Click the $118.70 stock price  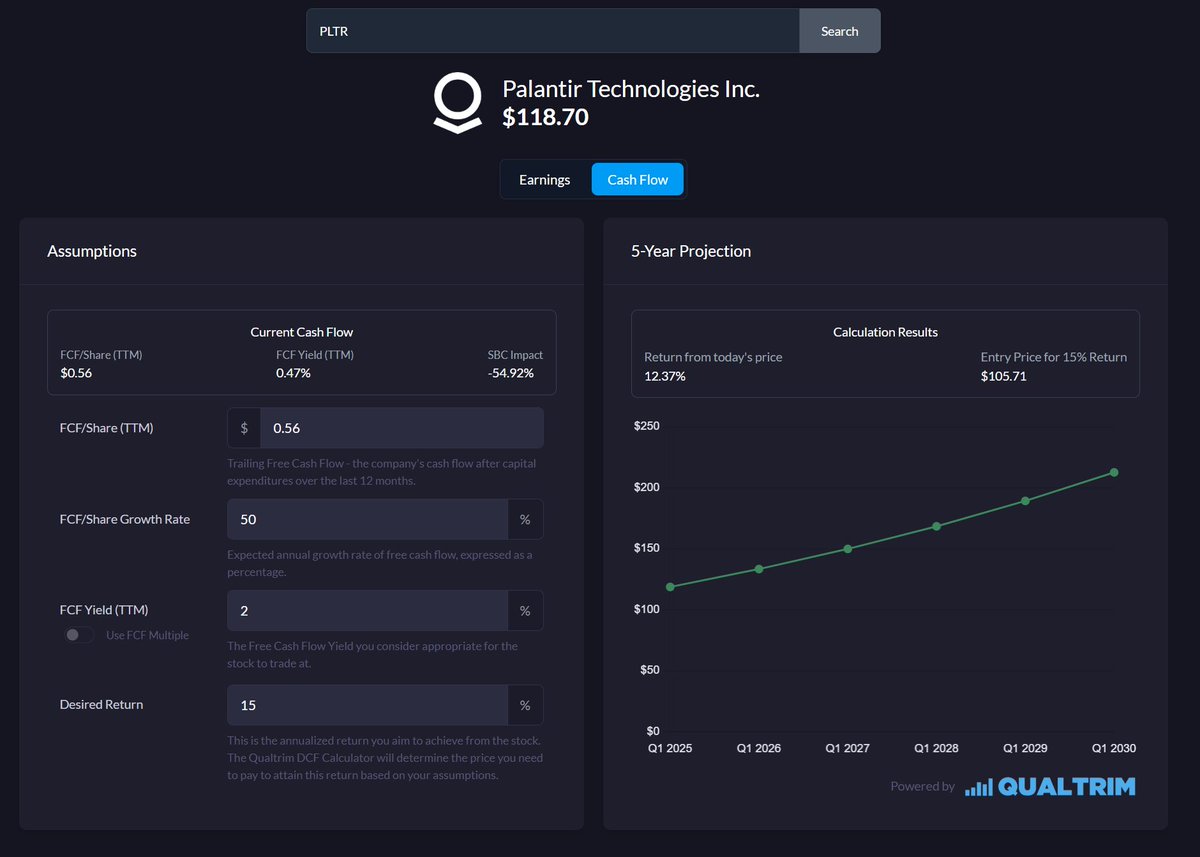[545, 118]
